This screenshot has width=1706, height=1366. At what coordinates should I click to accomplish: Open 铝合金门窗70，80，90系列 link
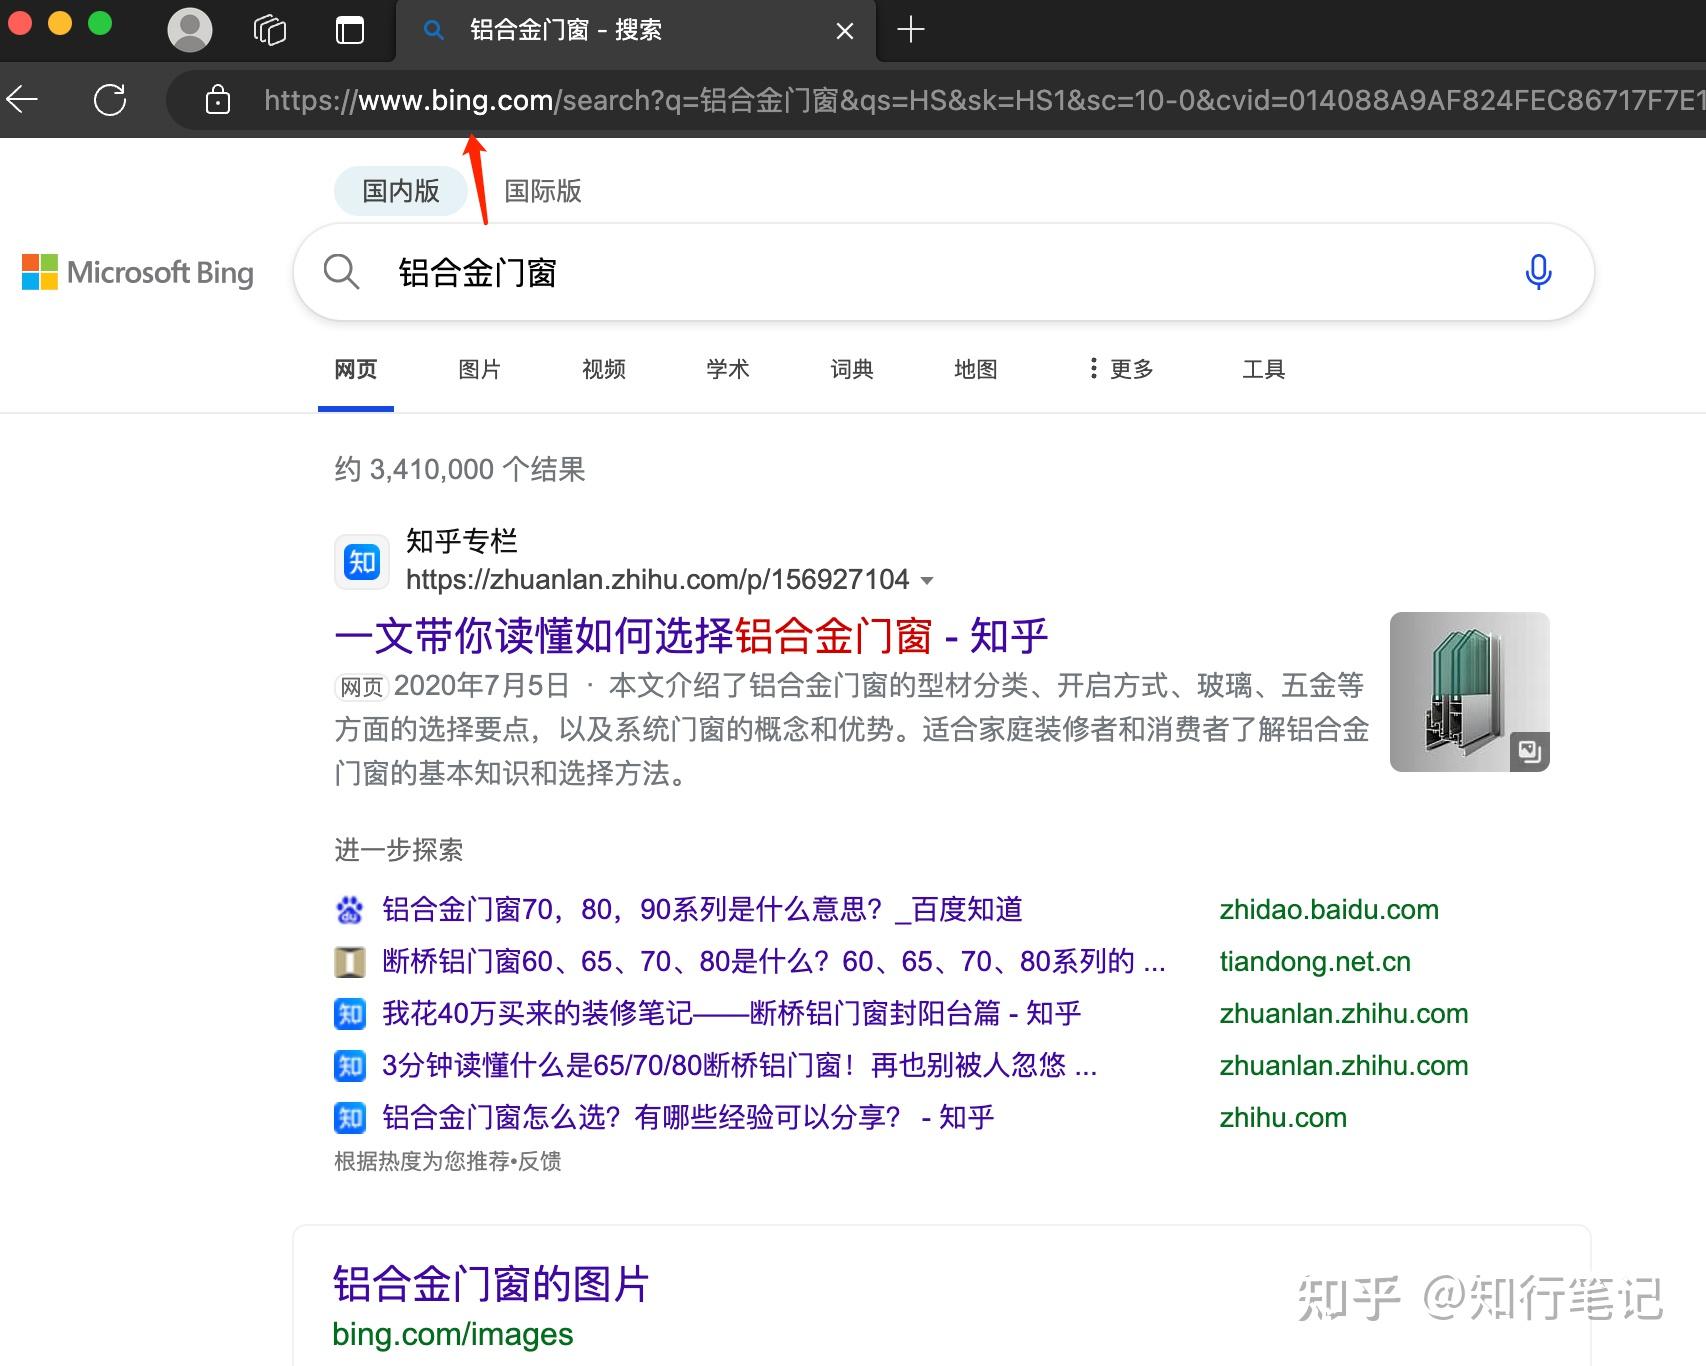703,910
